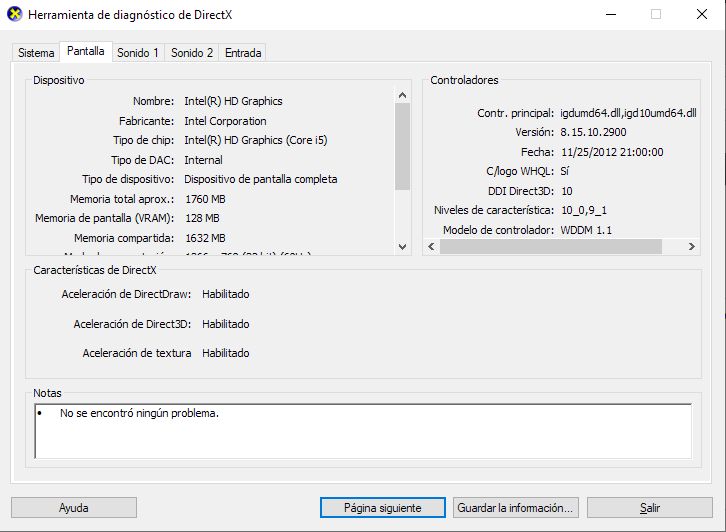This screenshot has width=726, height=532.
Task: Click 'Dispositivo de pantalla completa' value
Action: (x=261, y=179)
